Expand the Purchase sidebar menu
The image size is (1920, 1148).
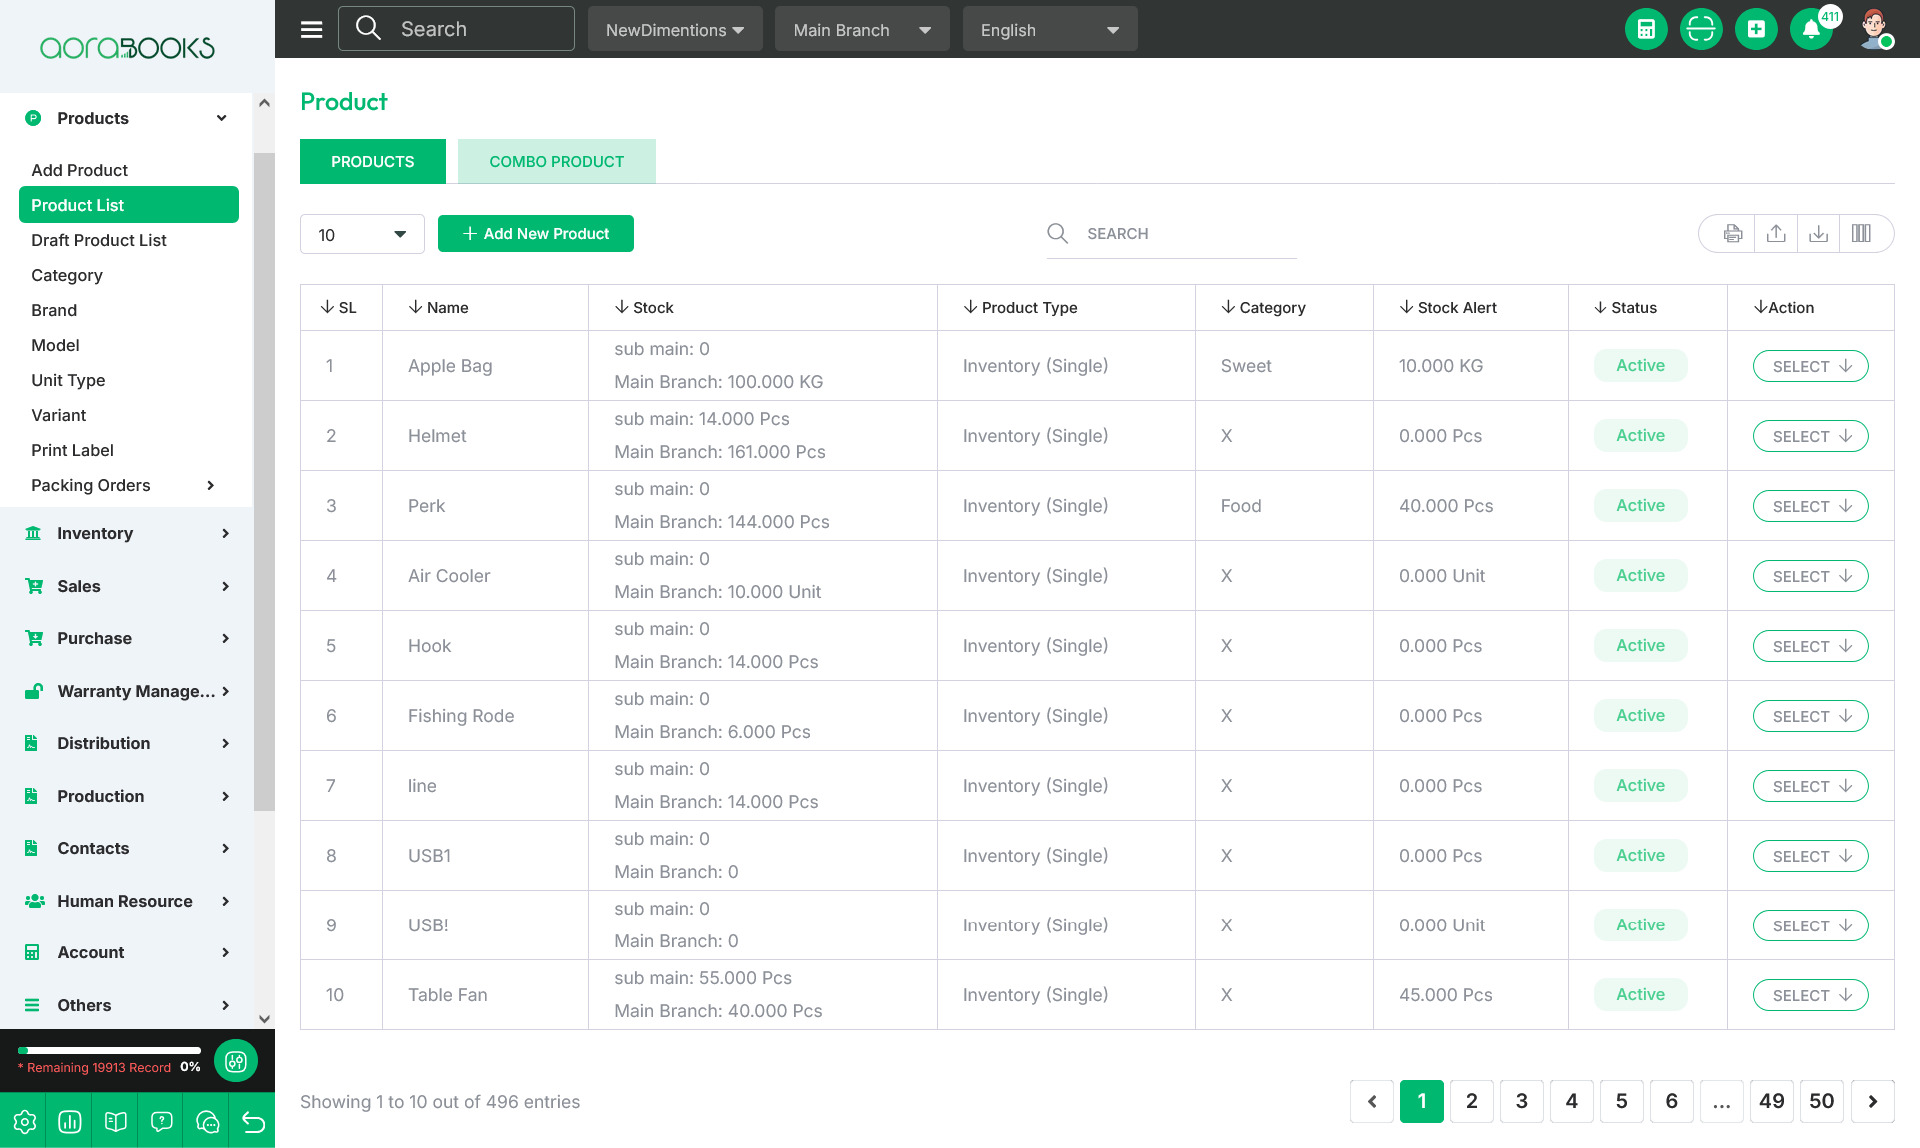[127, 638]
